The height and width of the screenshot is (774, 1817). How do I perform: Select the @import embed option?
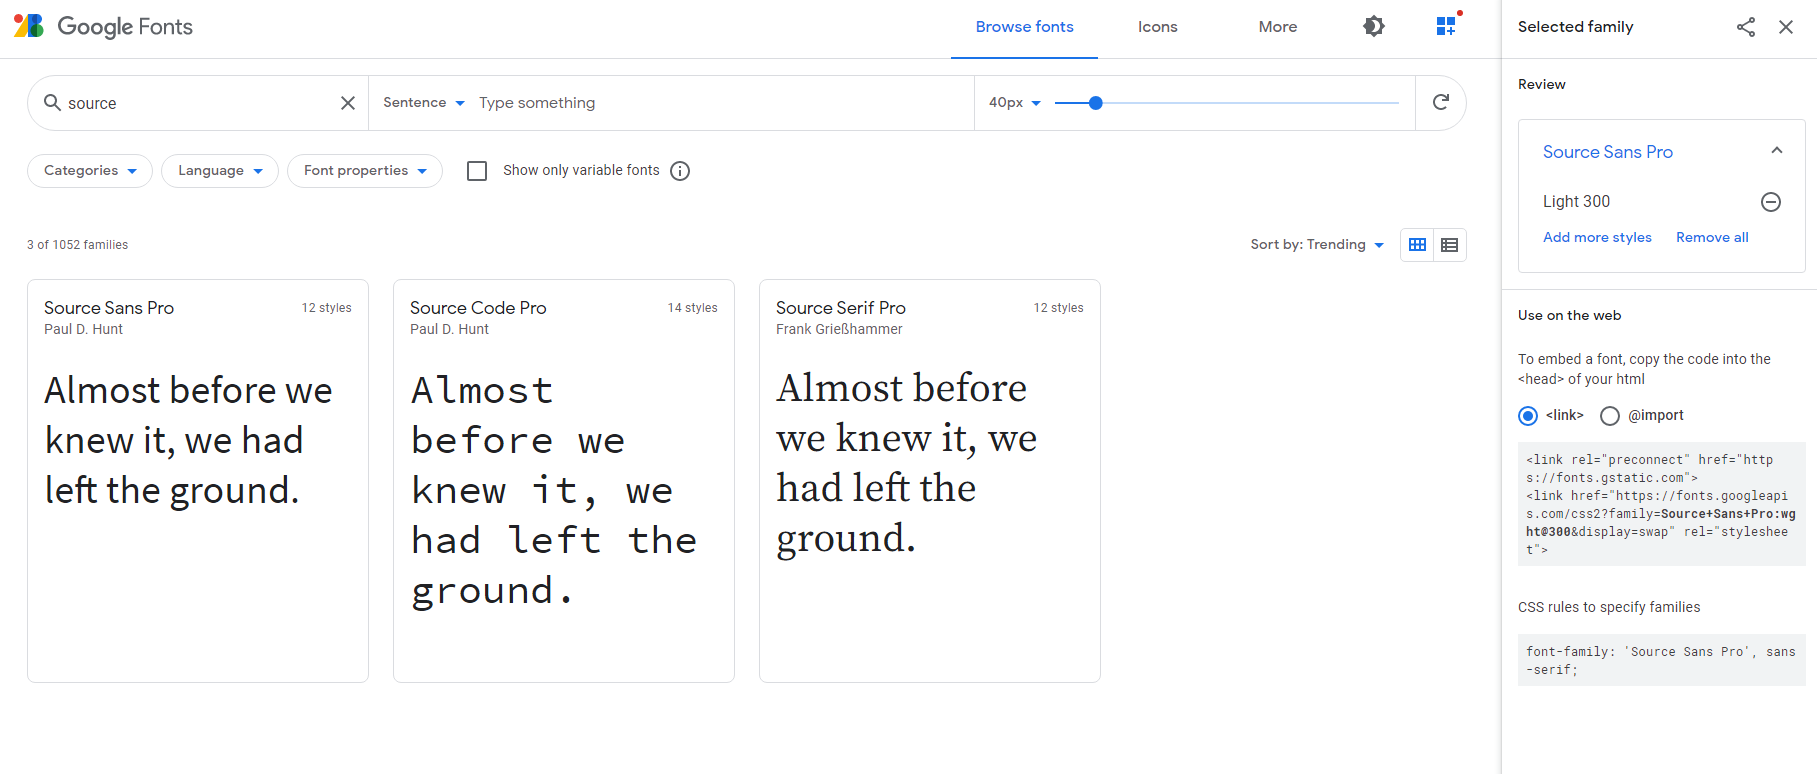pyautogui.click(x=1610, y=416)
